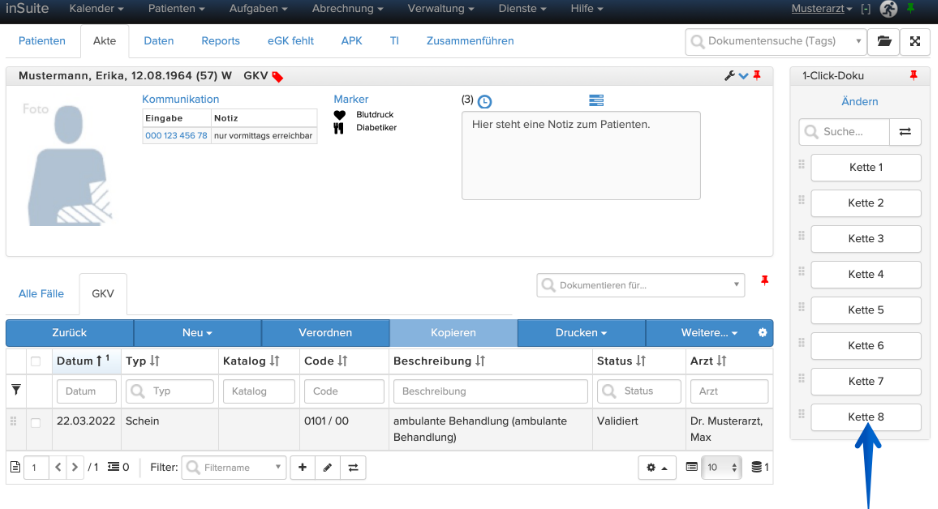Screen dimensions: 938x509
Task: Open the Dokumentieren für combo box
Action: (641, 285)
